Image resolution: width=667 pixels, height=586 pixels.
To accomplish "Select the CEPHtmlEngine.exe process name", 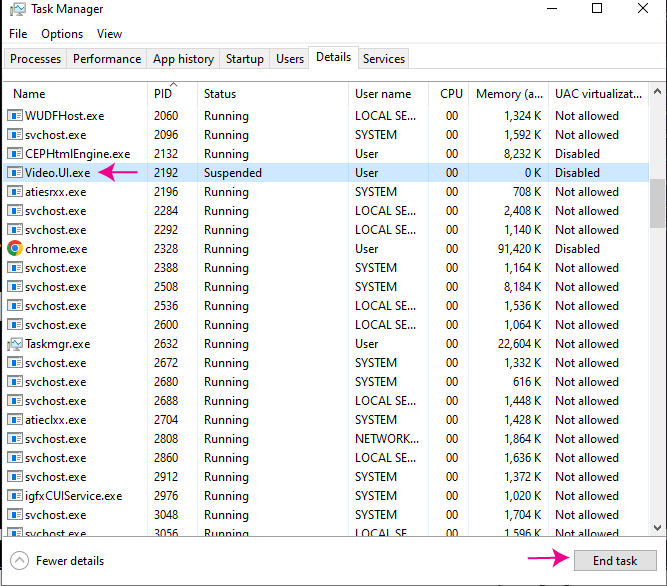I will tap(77, 154).
